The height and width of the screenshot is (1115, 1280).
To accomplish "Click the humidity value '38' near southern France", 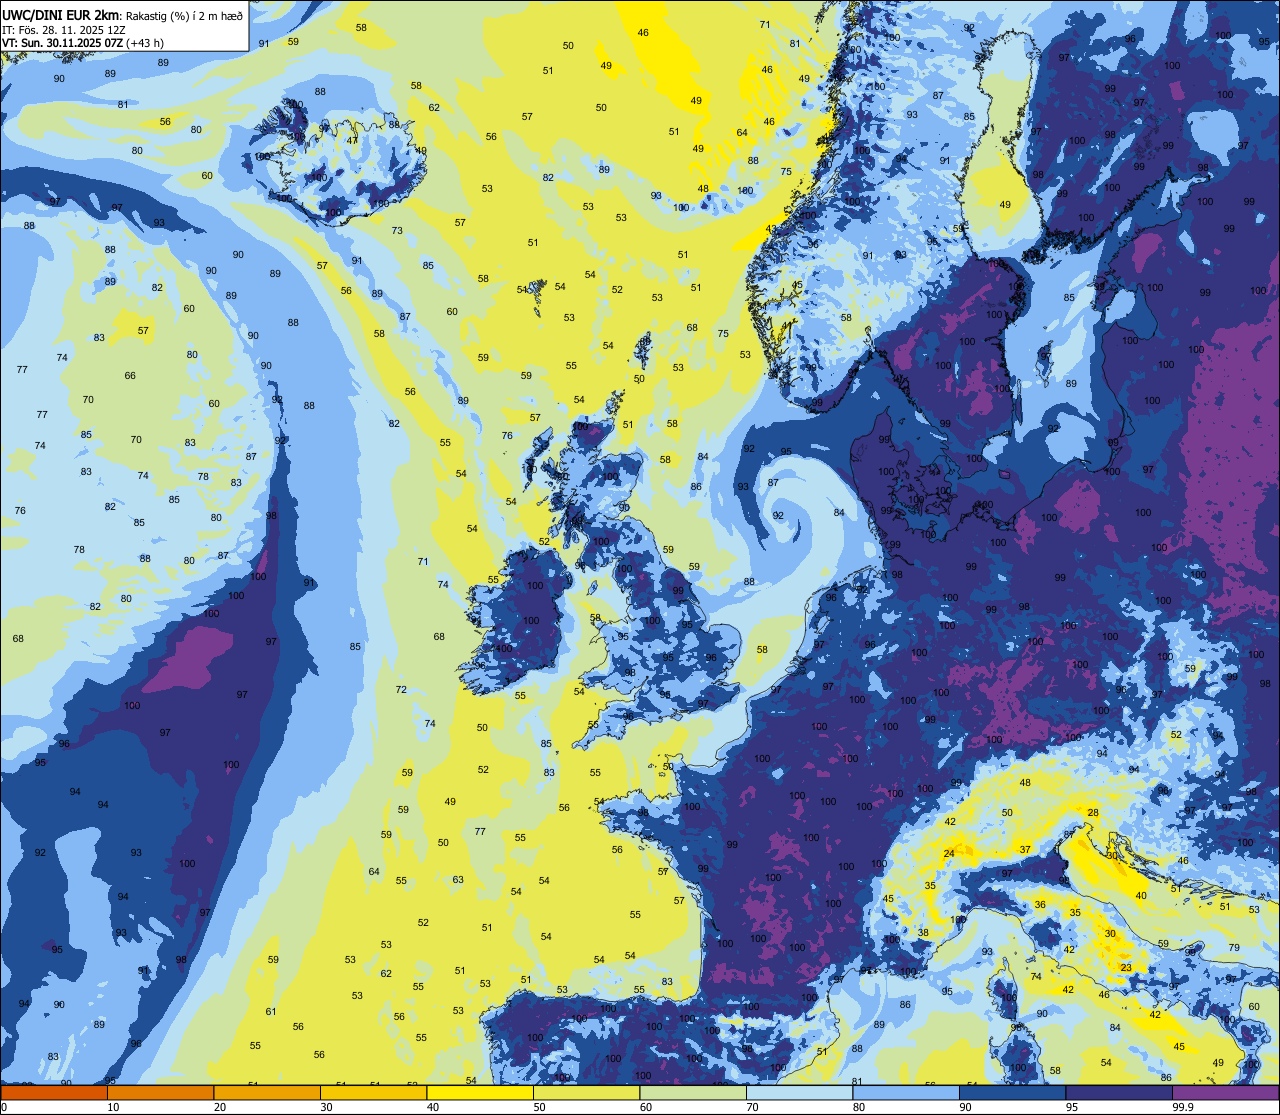I will (923, 933).
